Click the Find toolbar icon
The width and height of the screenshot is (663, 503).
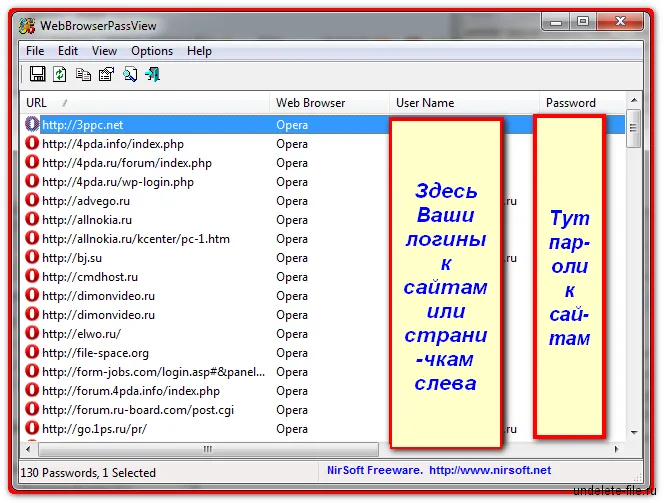(x=130, y=74)
